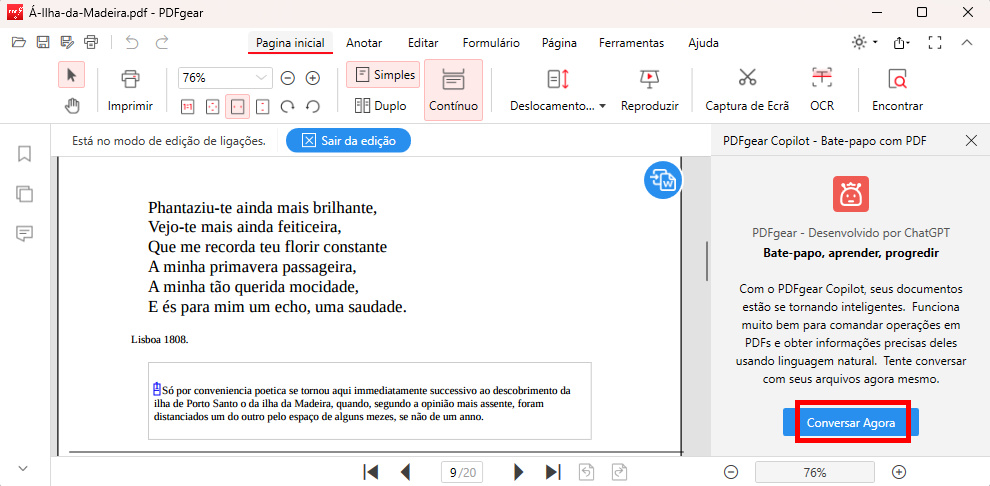990x486 pixels.
Task: Click the next view icon in bottom bar
Action: (618, 471)
